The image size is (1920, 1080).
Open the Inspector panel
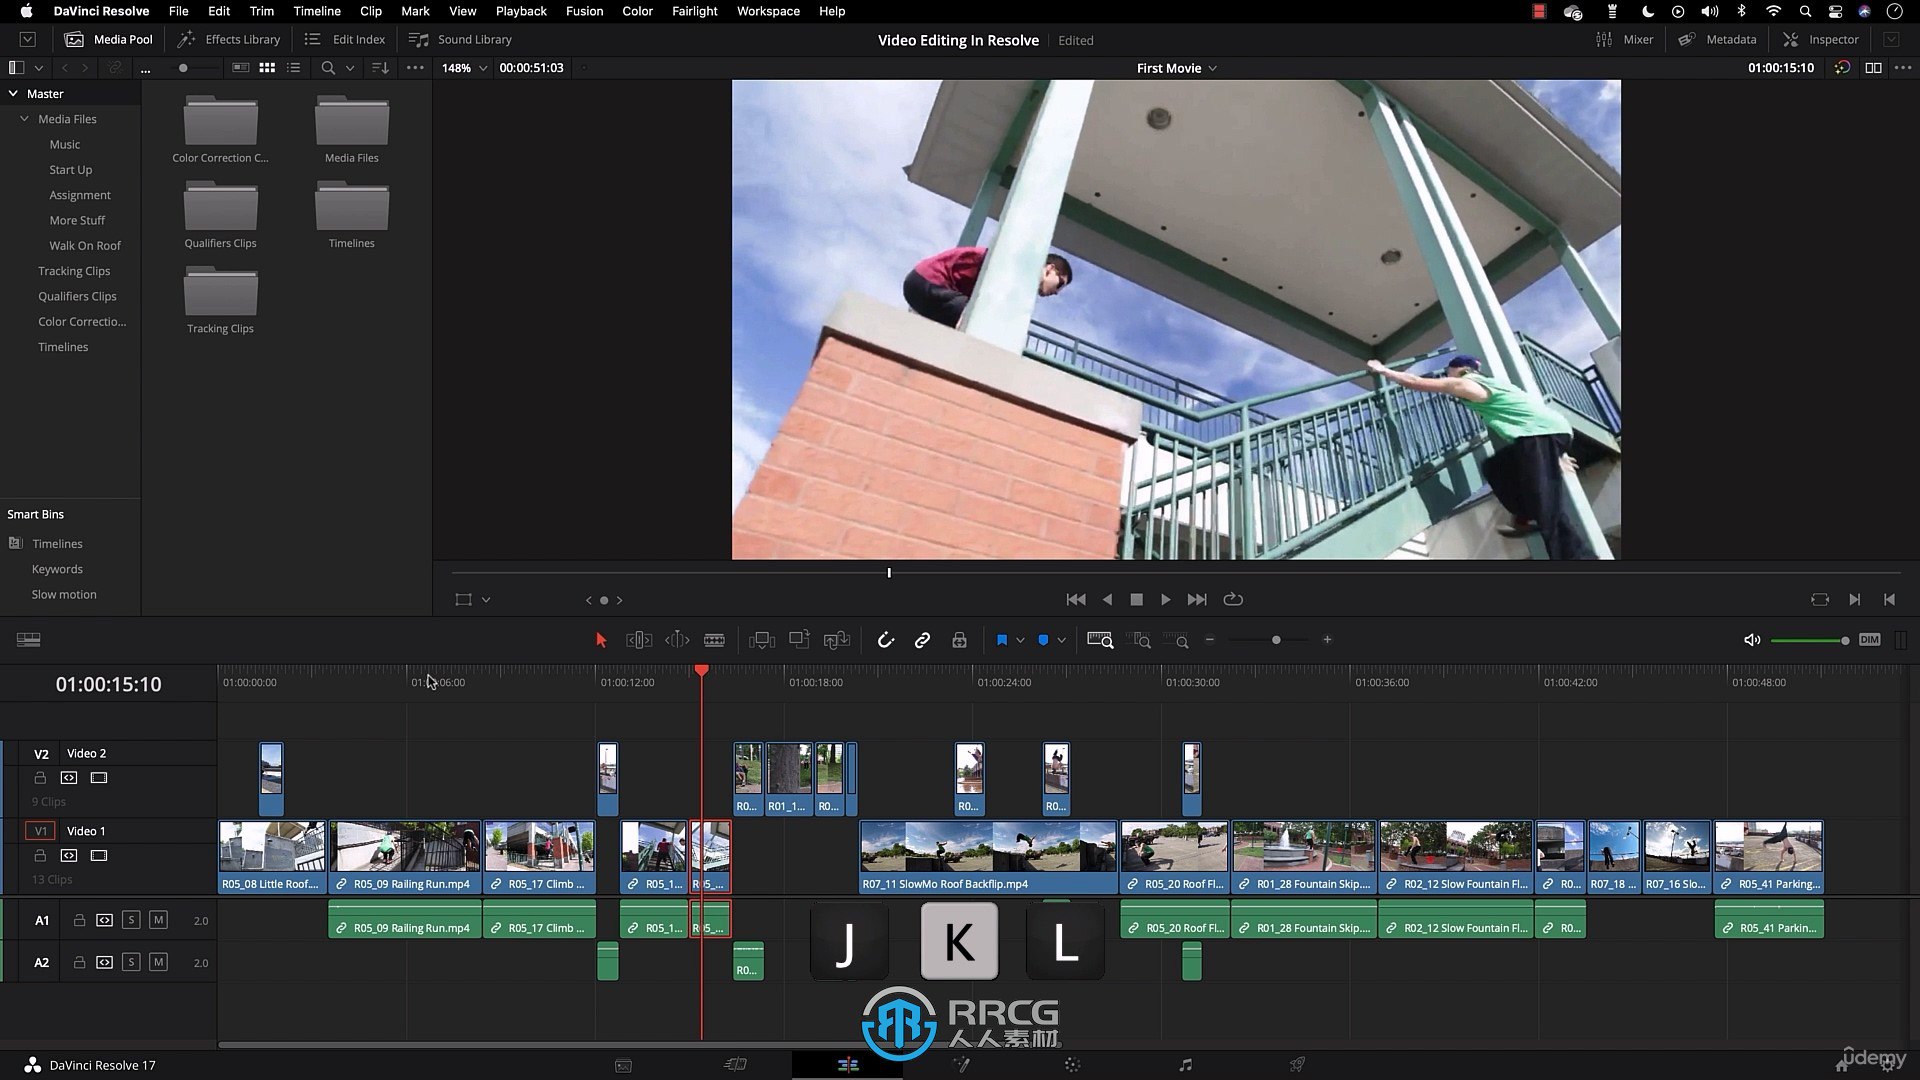point(1821,39)
